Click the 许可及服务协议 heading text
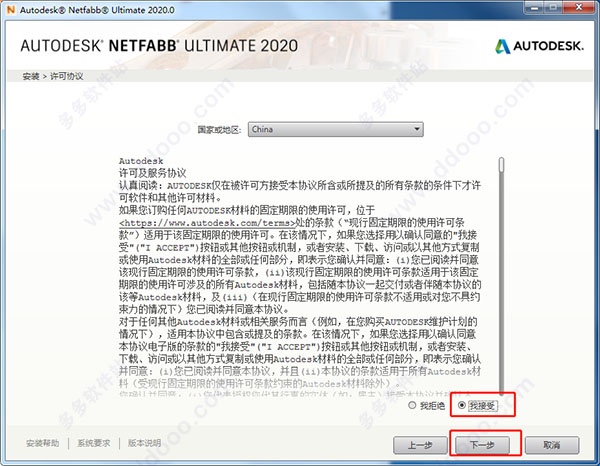The height and width of the screenshot is (466, 600). point(152,173)
